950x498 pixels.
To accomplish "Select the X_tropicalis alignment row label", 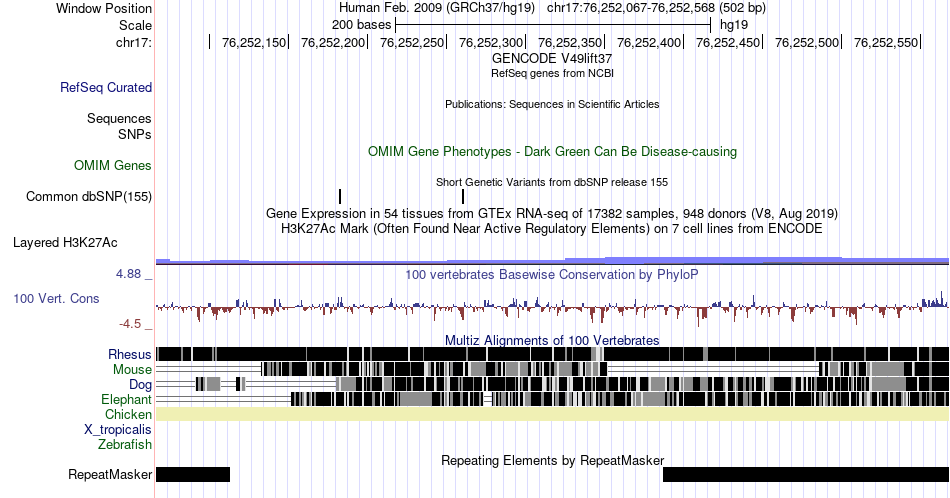I will click(x=118, y=430).
